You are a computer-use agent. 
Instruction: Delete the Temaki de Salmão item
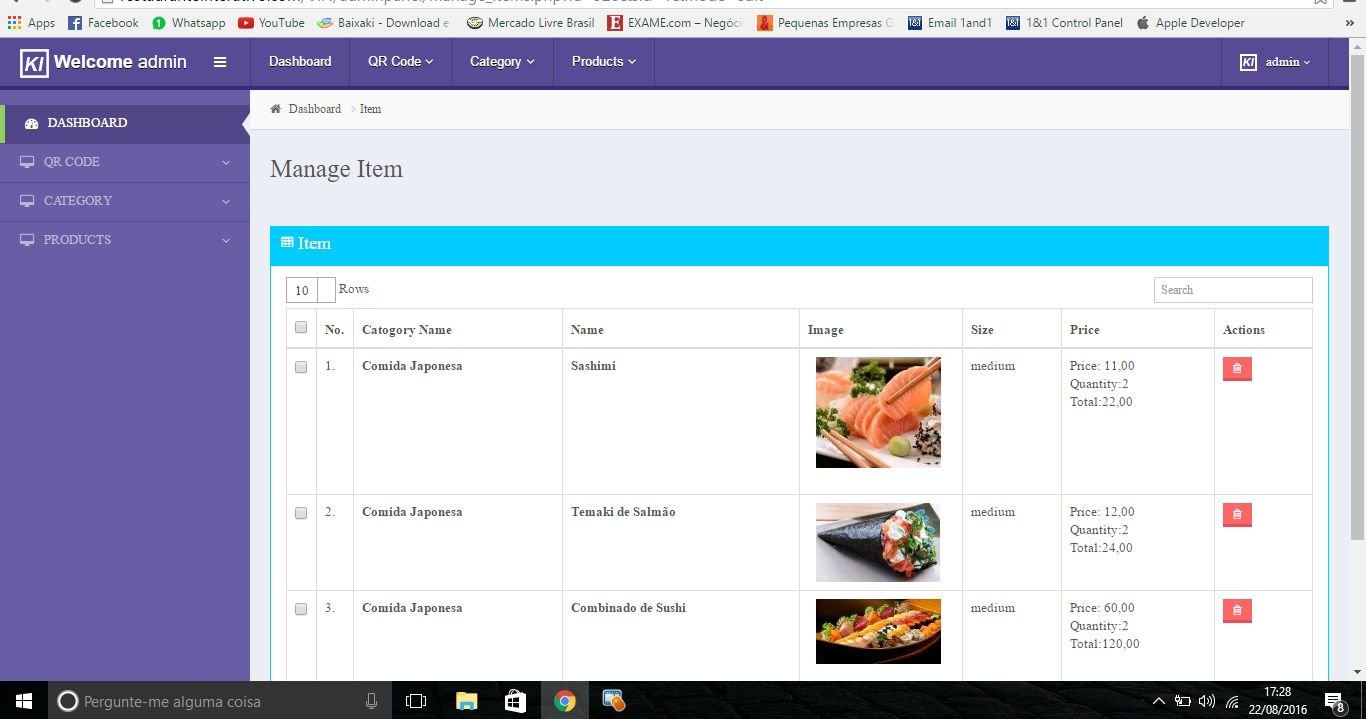(1237, 515)
